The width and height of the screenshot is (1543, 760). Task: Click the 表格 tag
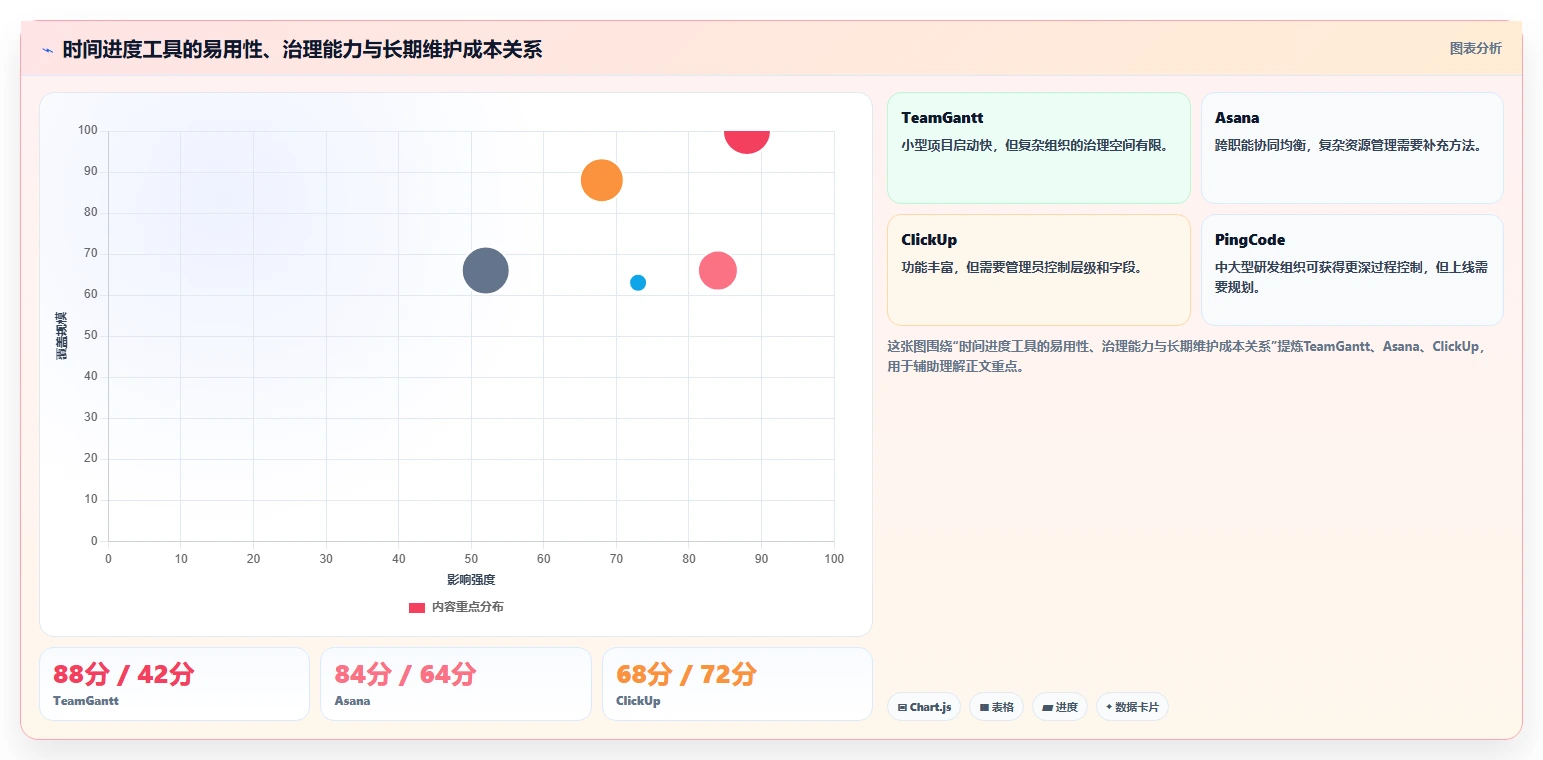(996, 707)
